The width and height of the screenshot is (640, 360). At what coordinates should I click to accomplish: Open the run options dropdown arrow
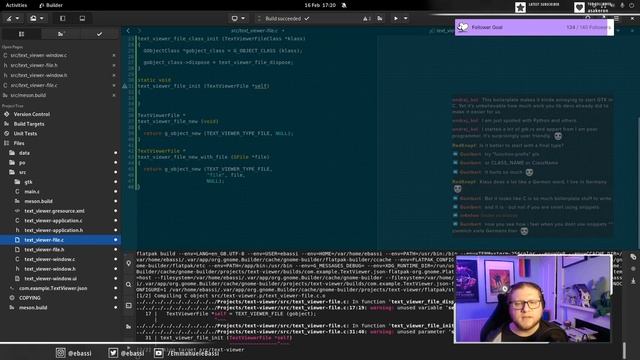tap(405, 18)
